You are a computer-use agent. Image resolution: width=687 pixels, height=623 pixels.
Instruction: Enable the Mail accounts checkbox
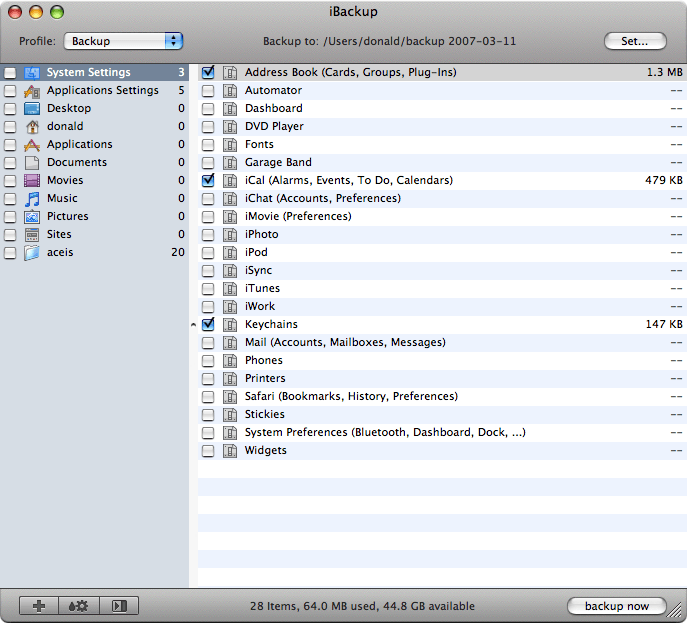[208, 343]
